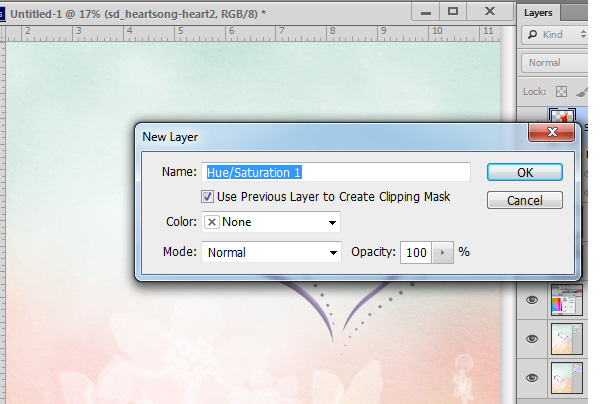Select the middle pastel layer thumbnail
Screen dimensions: 600x404
[x=567, y=339]
